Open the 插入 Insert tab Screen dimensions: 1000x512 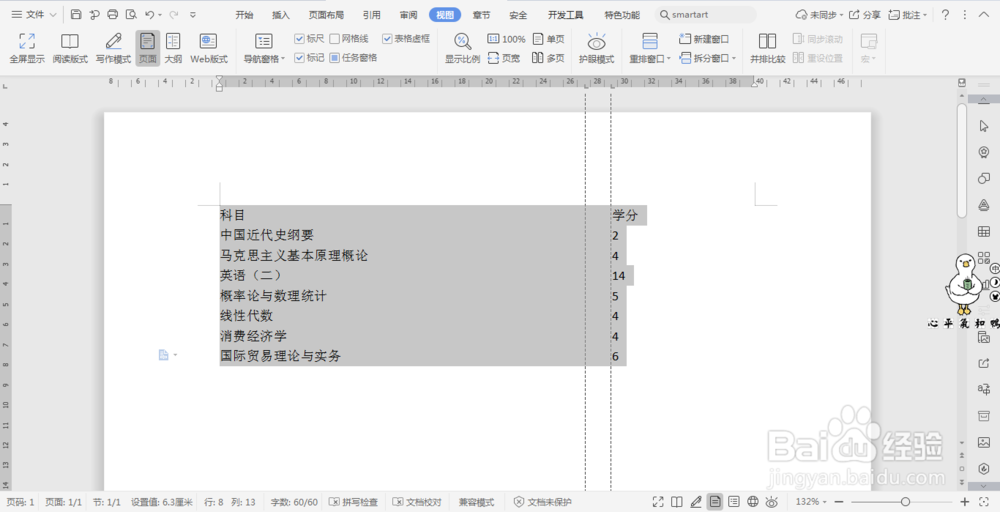(281, 15)
